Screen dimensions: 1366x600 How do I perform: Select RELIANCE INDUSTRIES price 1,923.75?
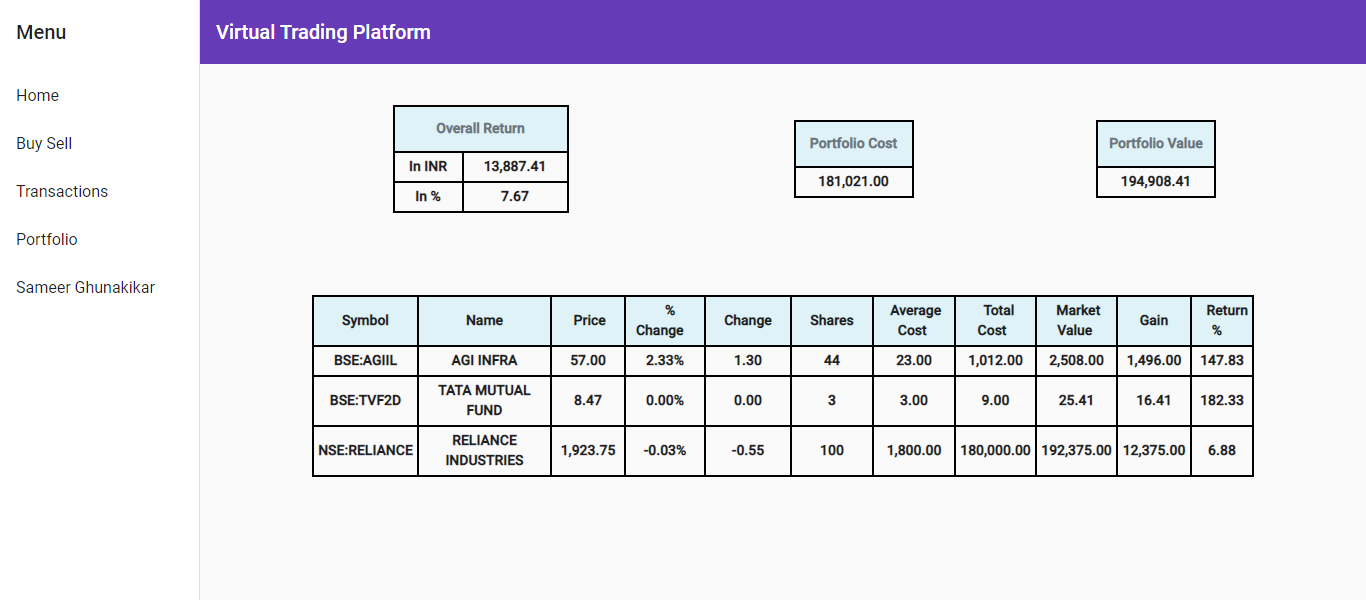[x=588, y=450]
